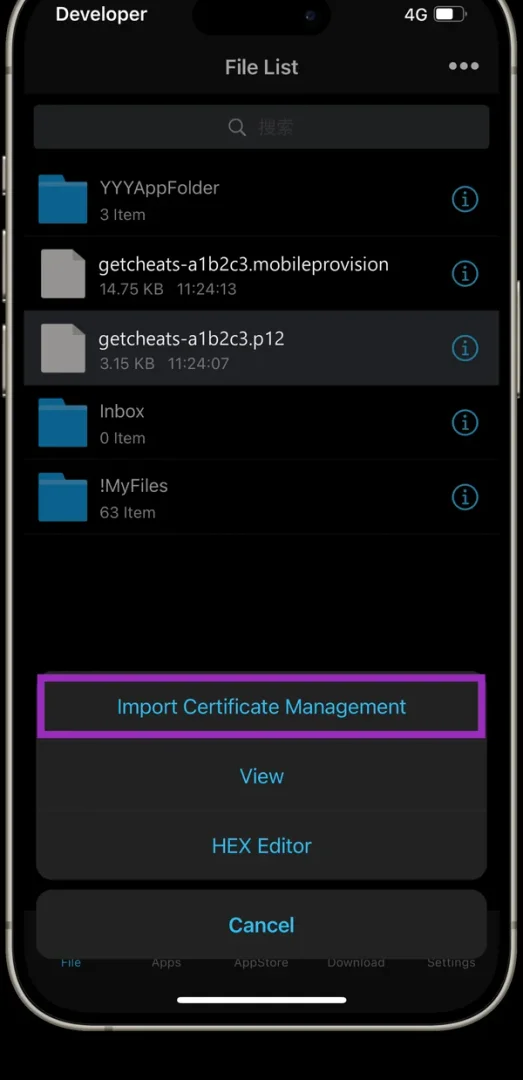Screen dimensions: 523x1080
Task: Open the !MyFiles folder icon
Action: [x=63, y=497]
